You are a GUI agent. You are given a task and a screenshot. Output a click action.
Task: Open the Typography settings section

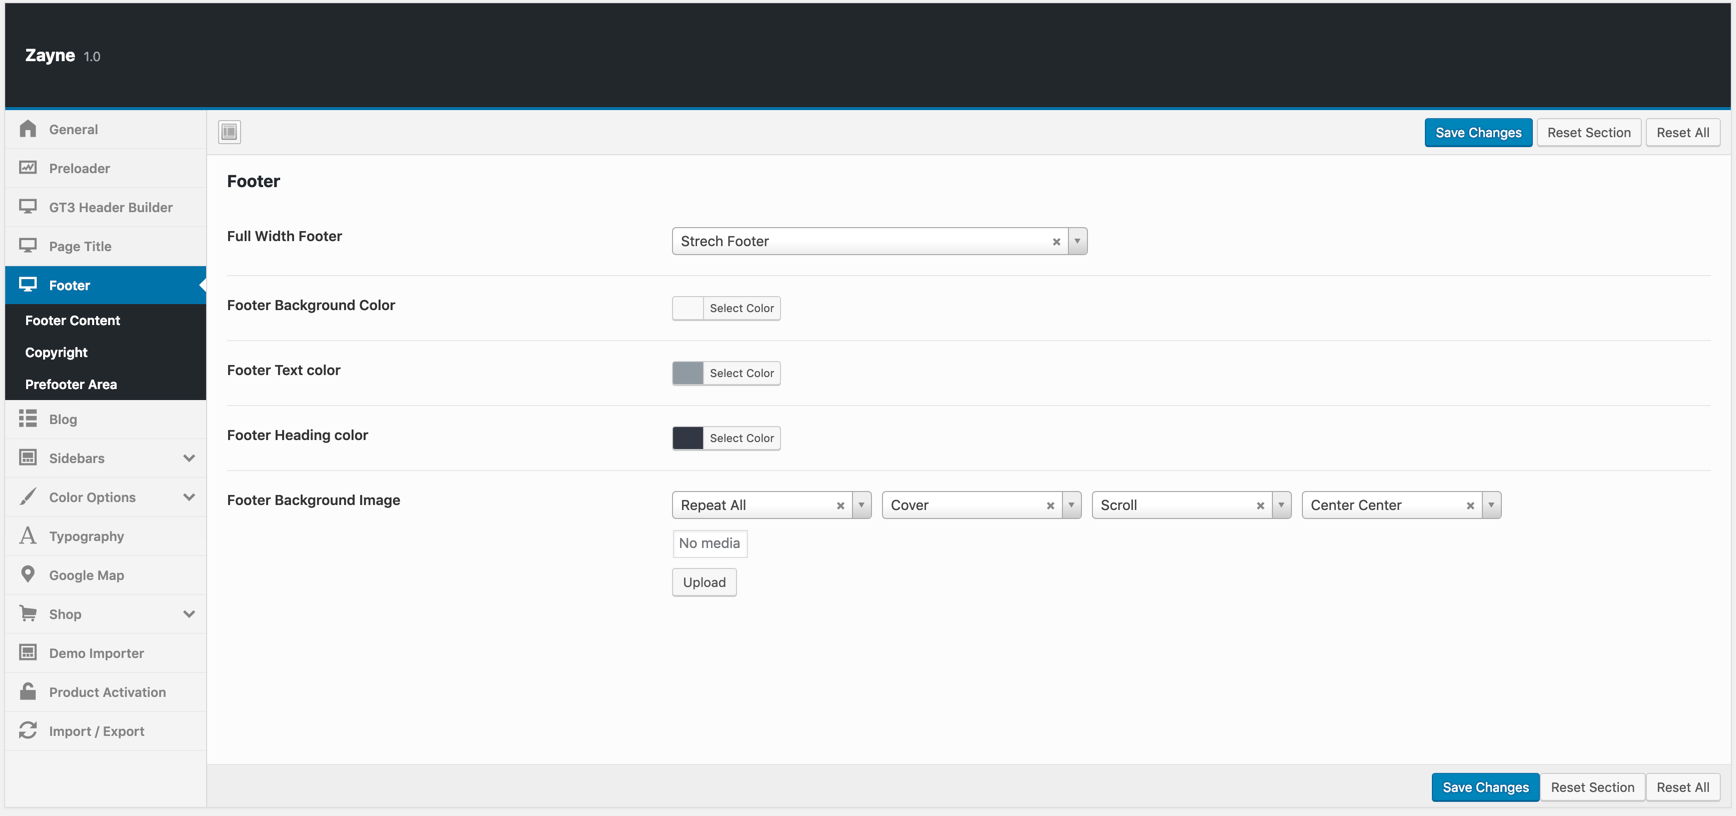point(105,536)
